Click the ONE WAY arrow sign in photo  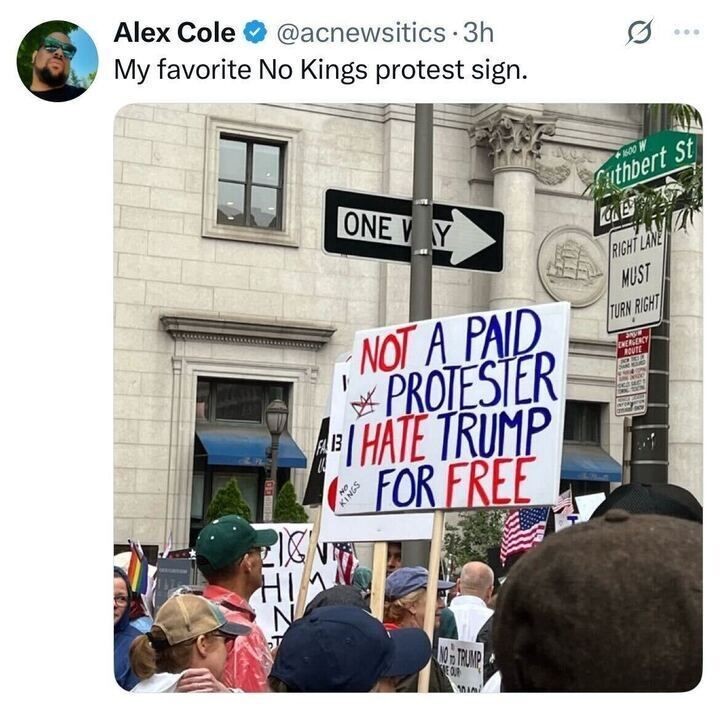coord(414,230)
